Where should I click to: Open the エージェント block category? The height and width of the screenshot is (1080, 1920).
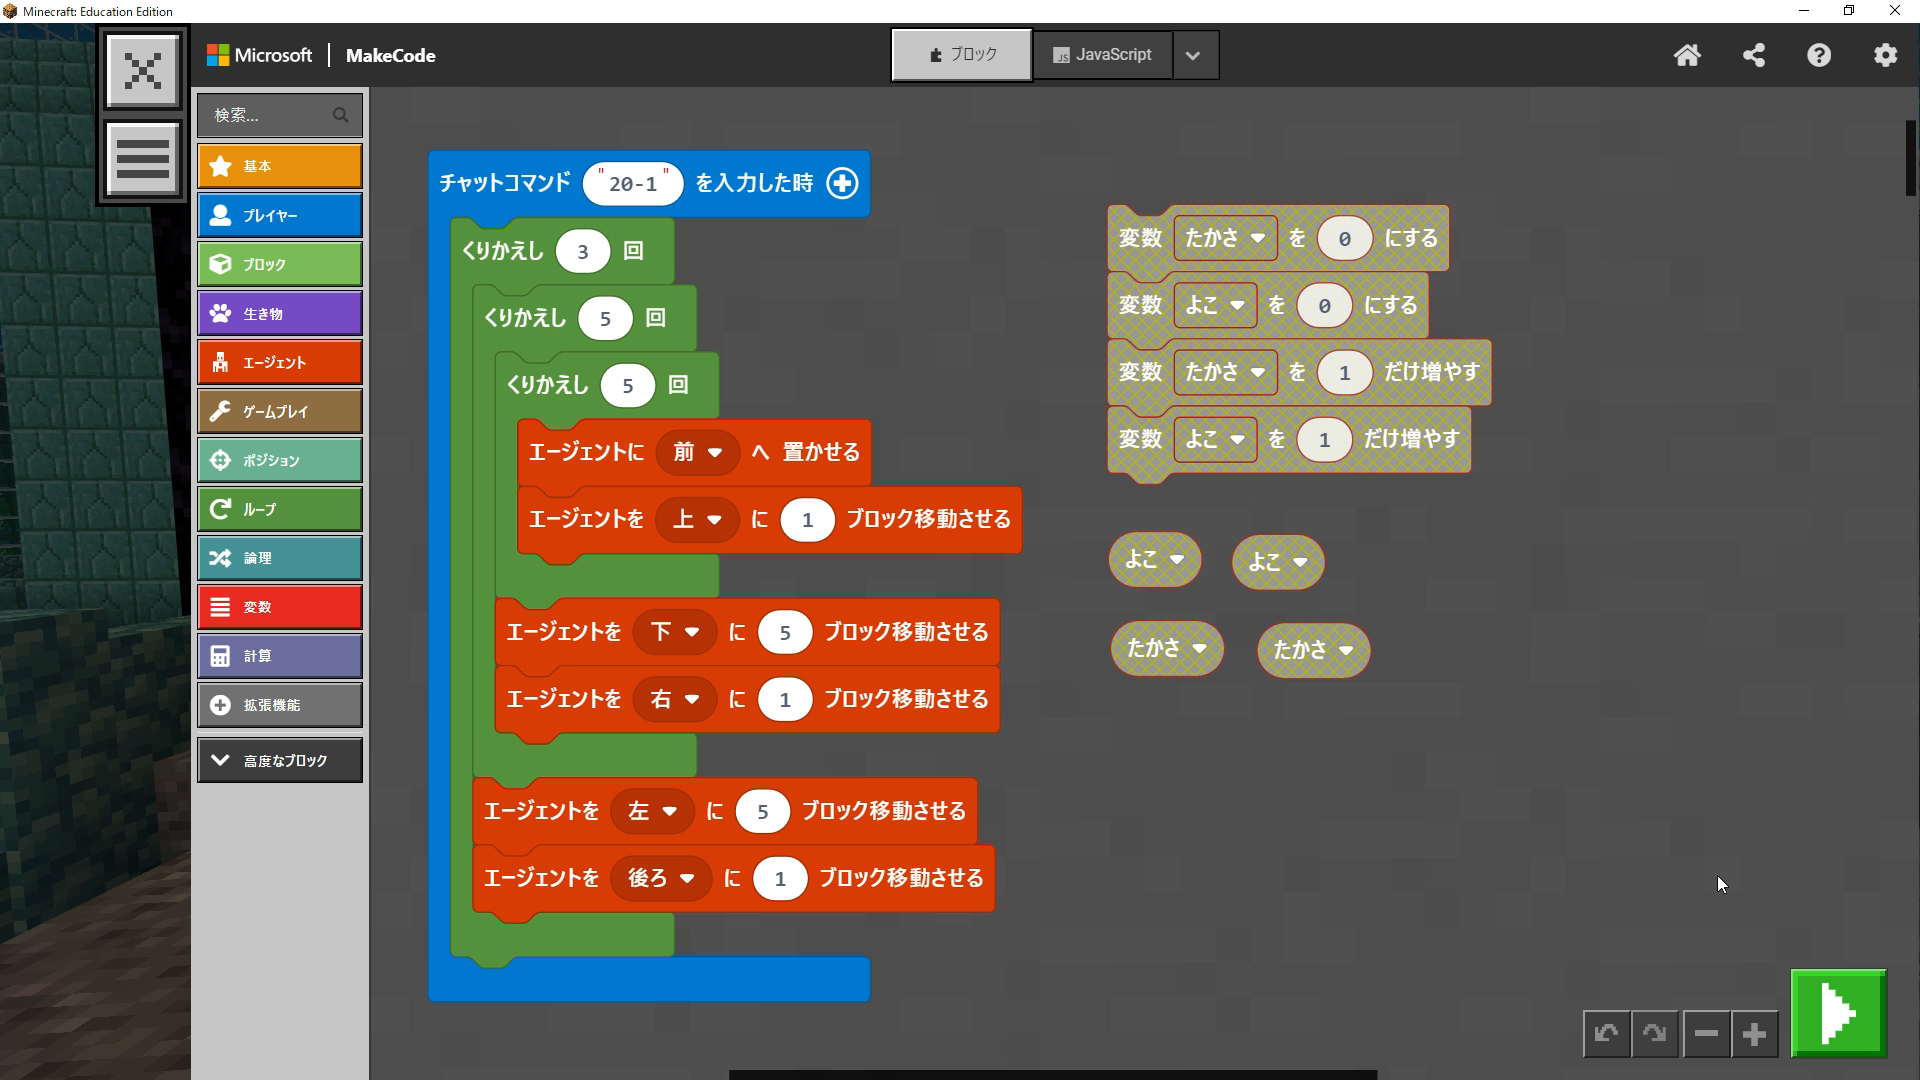pyautogui.click(x=280, y=362)
